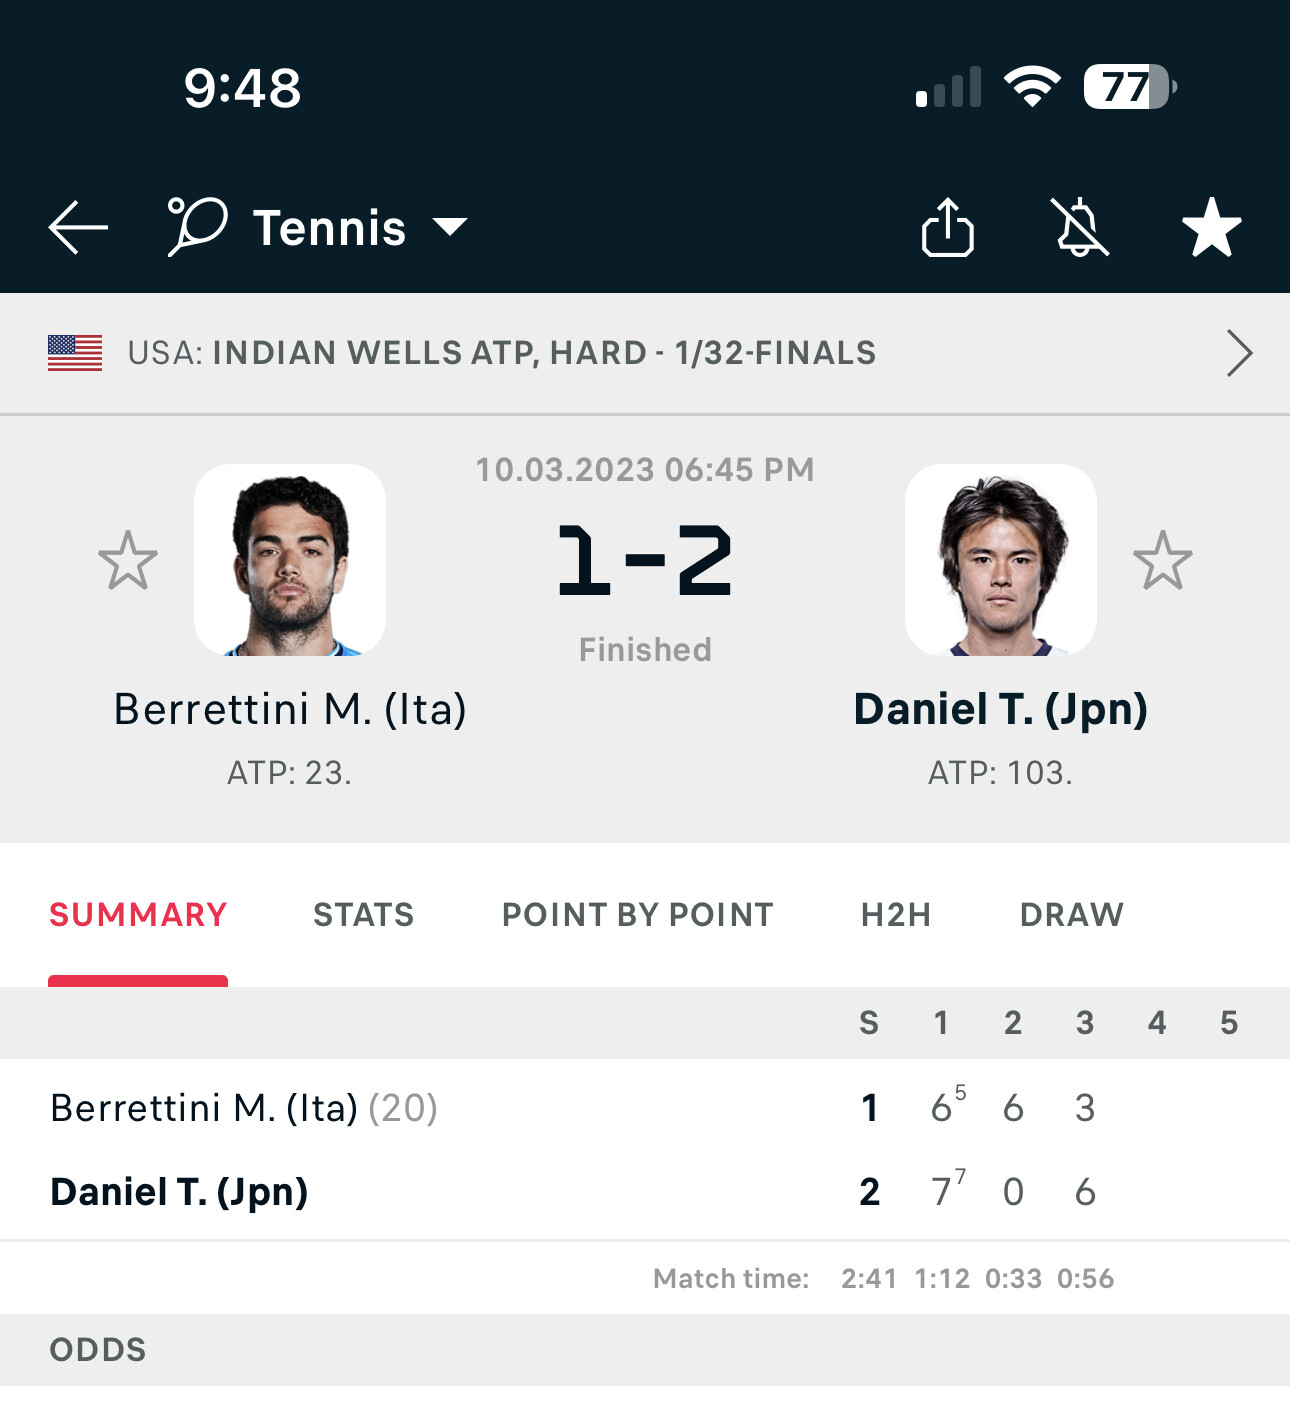Open the Point by Point tab
This screenshot has width=1290, height=1402.
point(637,915)
